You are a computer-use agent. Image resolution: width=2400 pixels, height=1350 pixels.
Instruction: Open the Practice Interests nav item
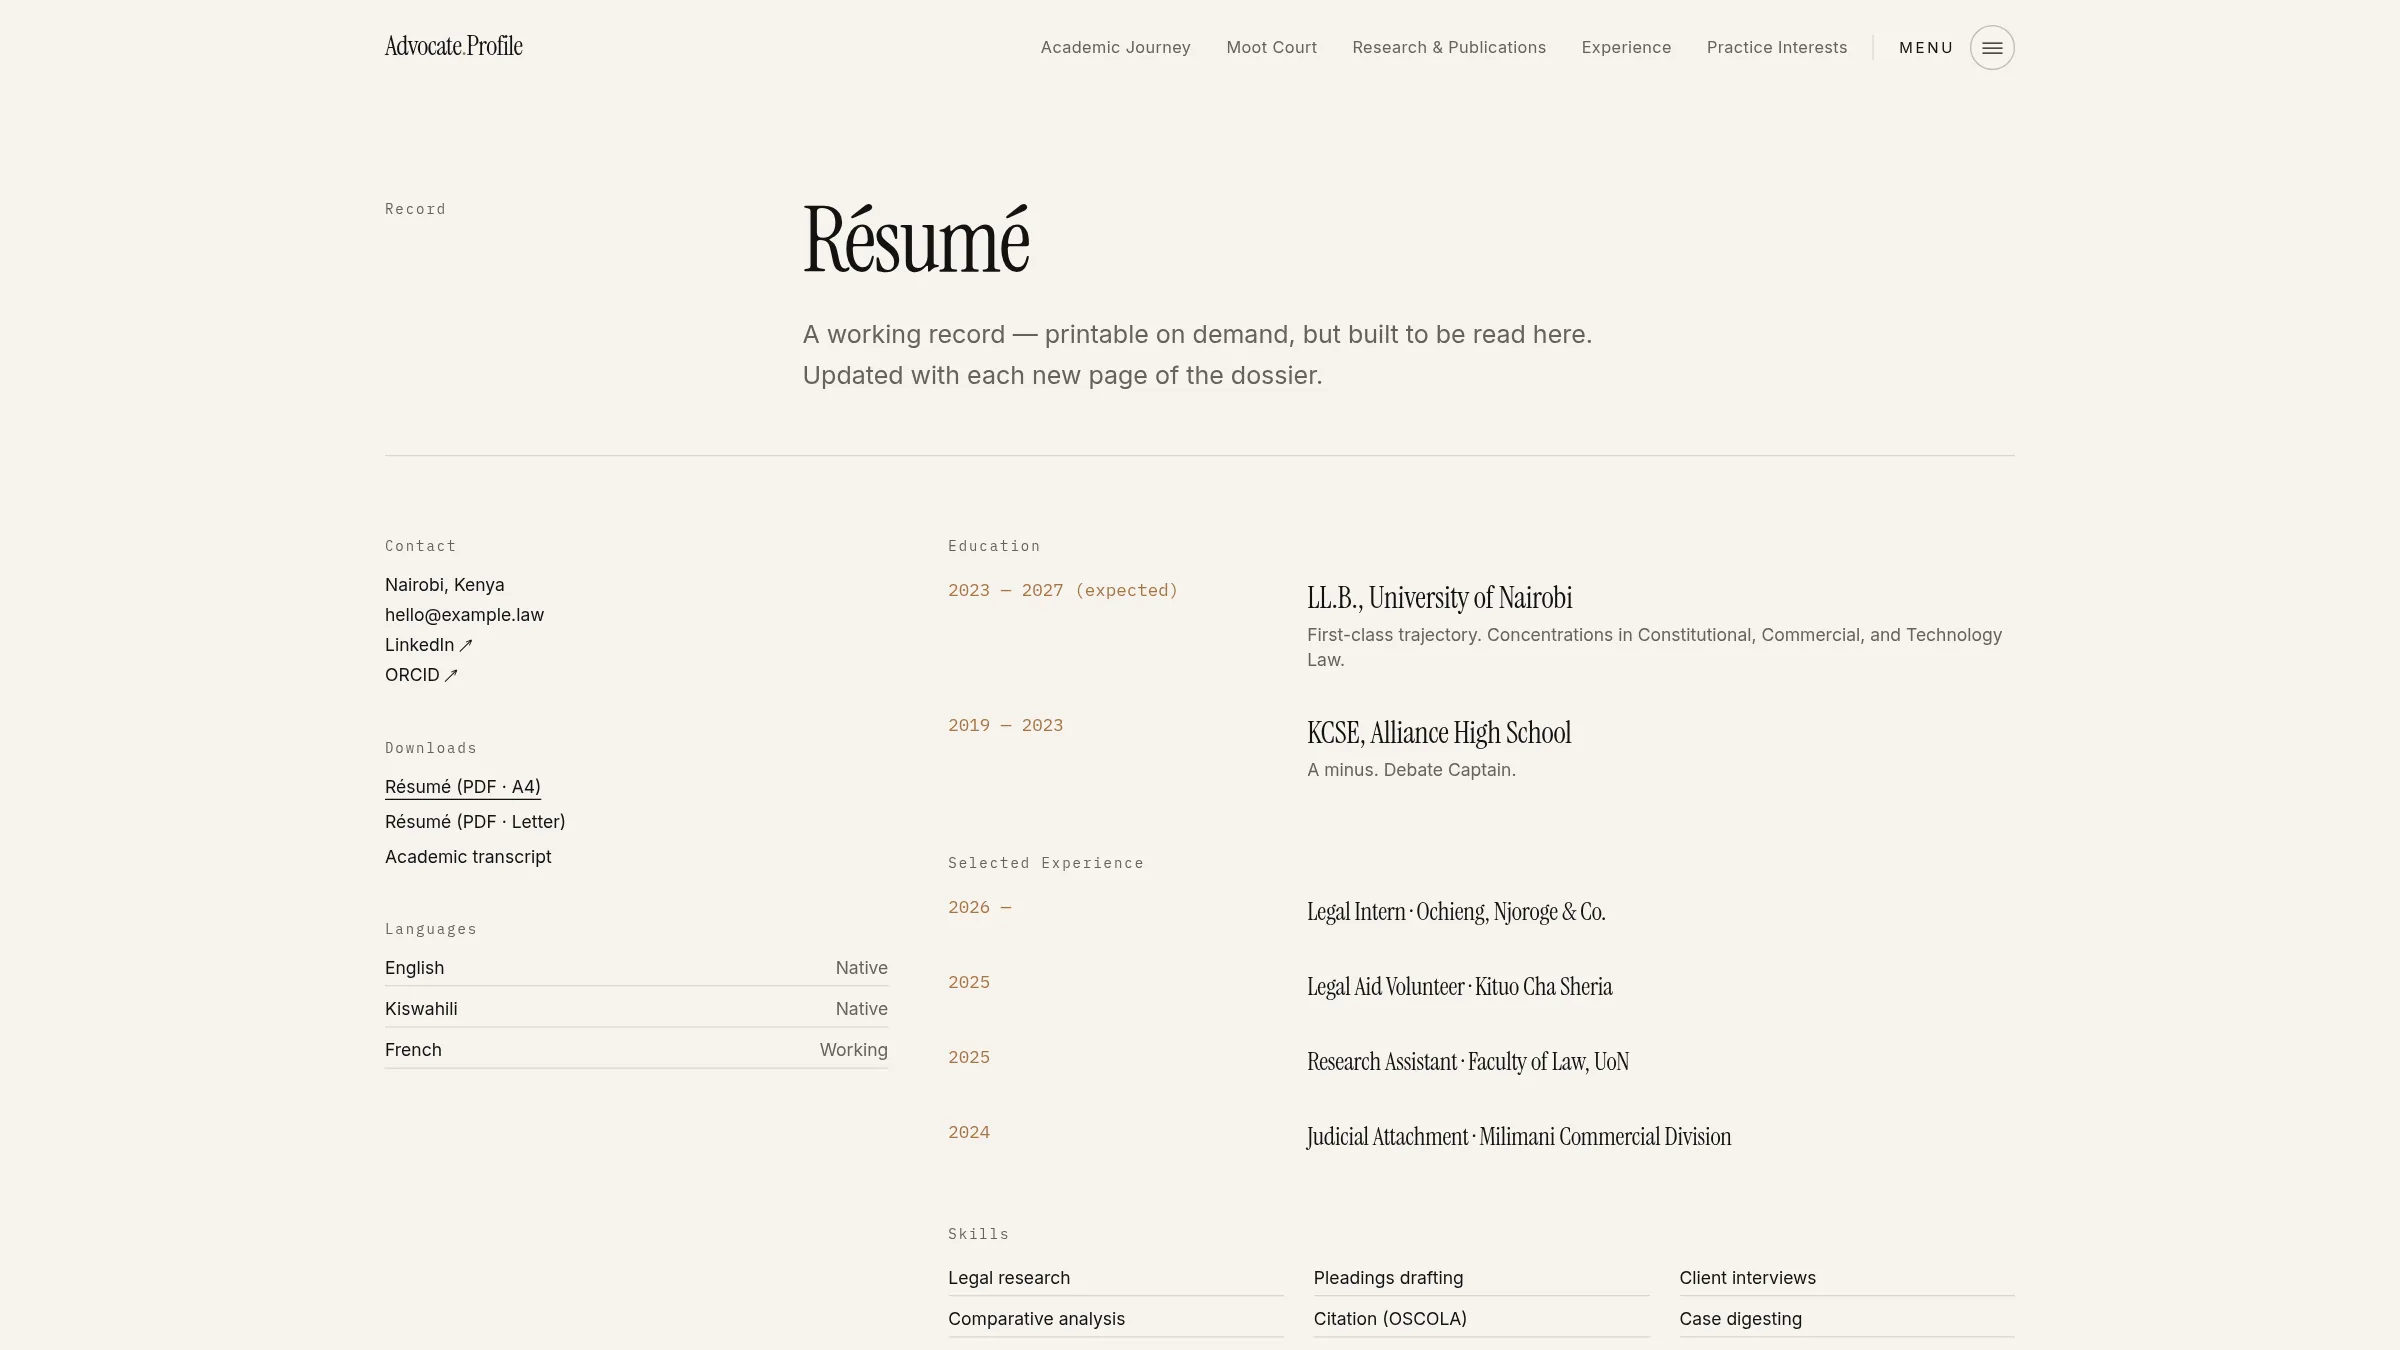click(1777, 47)
